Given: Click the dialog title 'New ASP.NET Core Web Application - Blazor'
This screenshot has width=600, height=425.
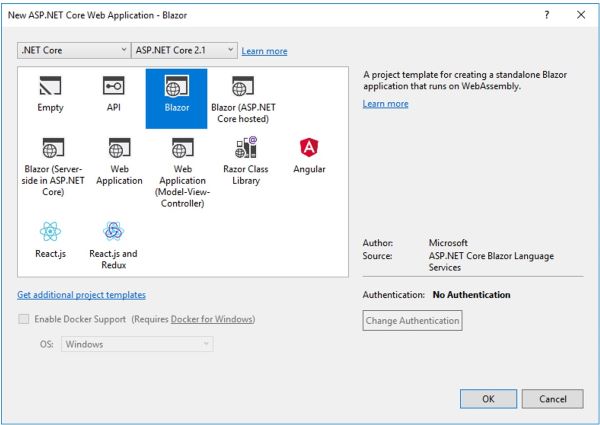Looking at the screenshot, I should [98, 15].
